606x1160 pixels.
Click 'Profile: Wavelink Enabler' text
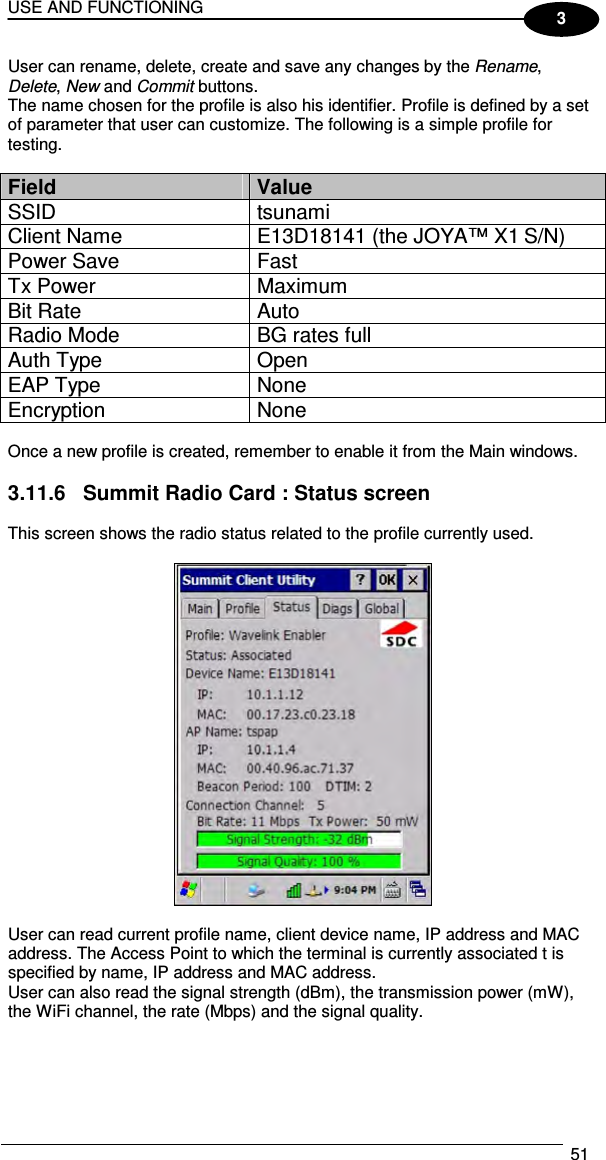click(x=255, y=635)
